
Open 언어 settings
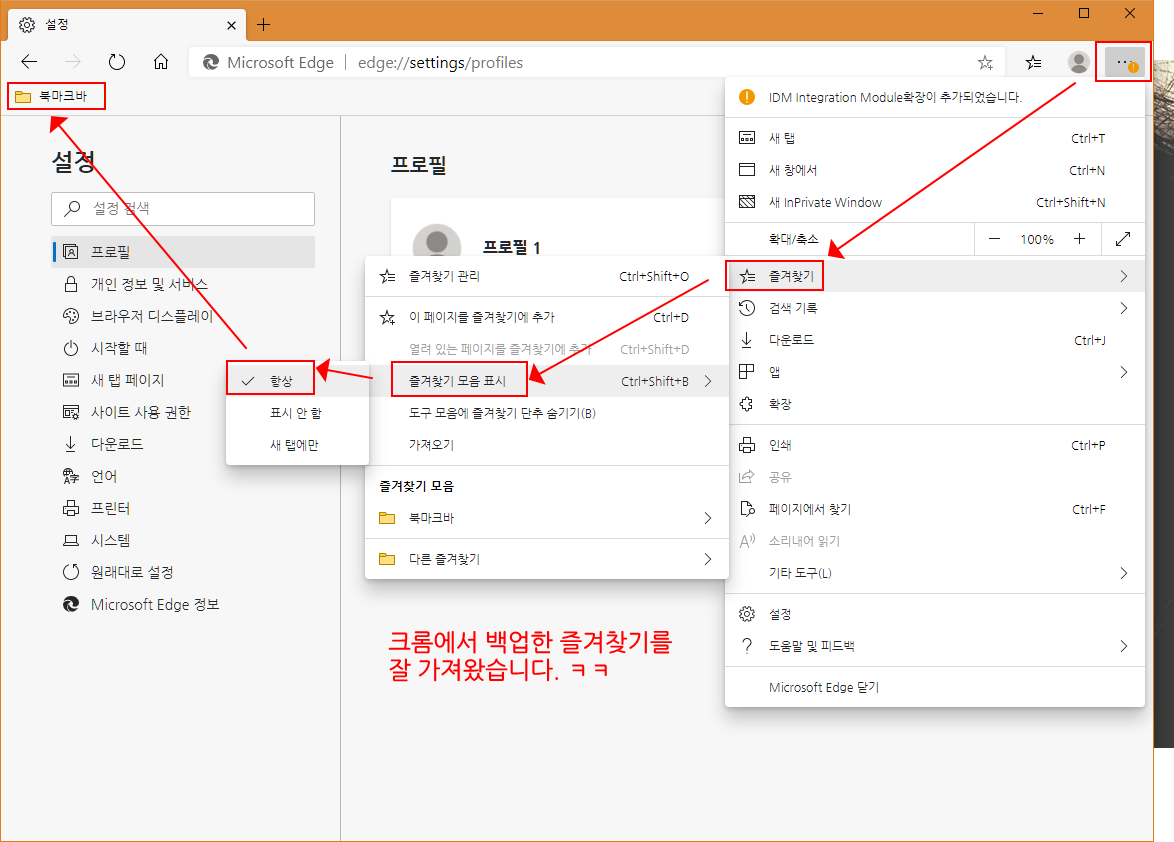[x=183, y=477]
